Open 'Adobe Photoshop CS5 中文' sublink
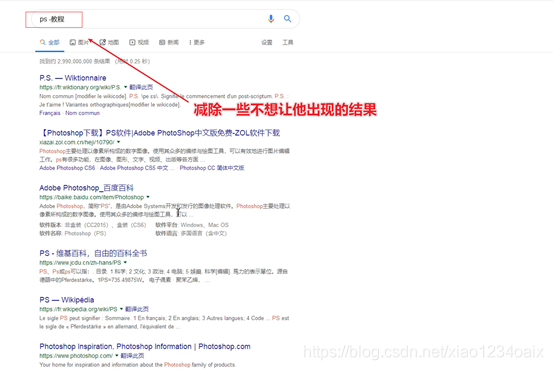 [134, 168]
